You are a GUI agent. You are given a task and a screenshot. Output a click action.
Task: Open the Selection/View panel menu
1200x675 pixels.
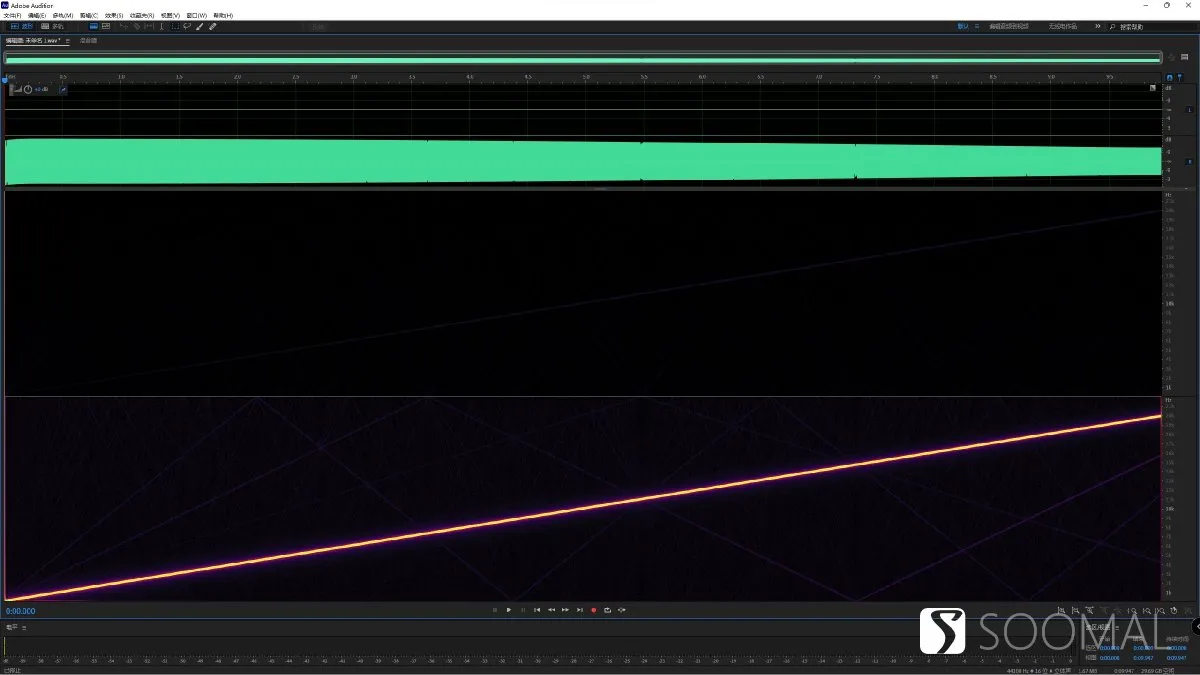[1117, 627]
